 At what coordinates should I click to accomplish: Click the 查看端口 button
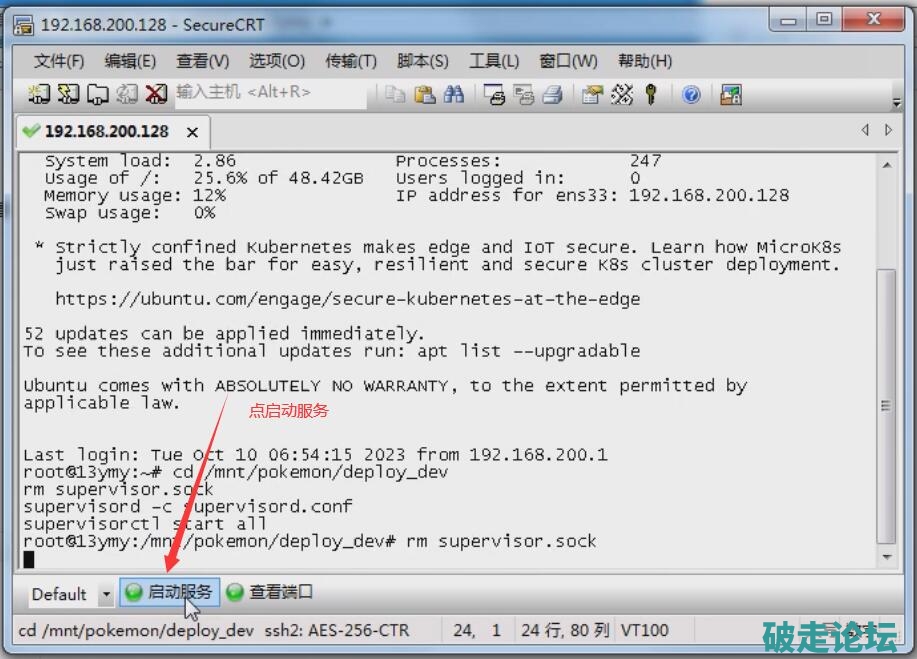coord(270,592)
